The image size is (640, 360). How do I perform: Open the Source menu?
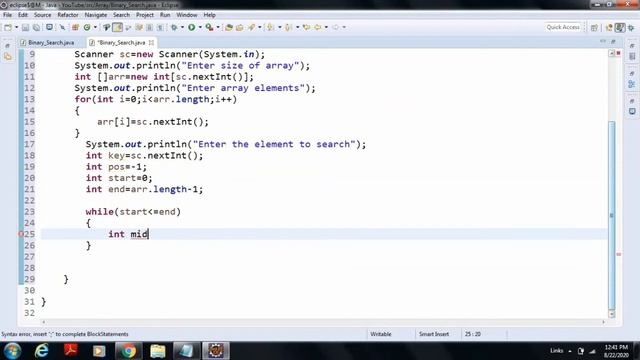point(42,15)
